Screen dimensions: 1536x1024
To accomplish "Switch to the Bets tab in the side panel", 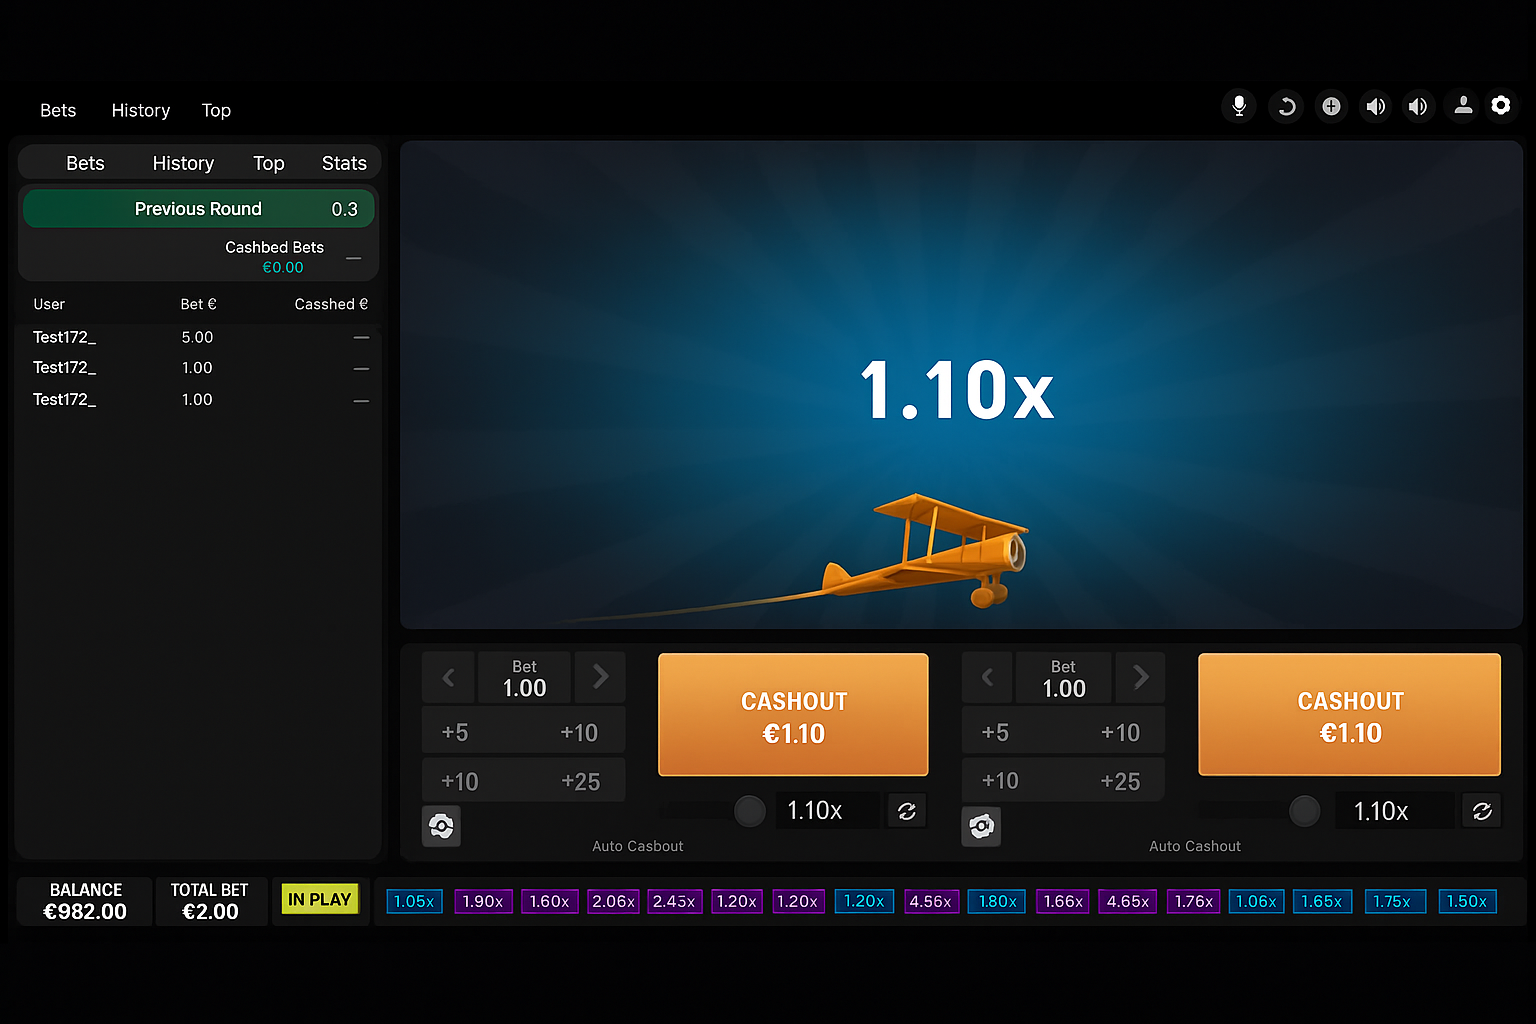I will coord(85,163).
